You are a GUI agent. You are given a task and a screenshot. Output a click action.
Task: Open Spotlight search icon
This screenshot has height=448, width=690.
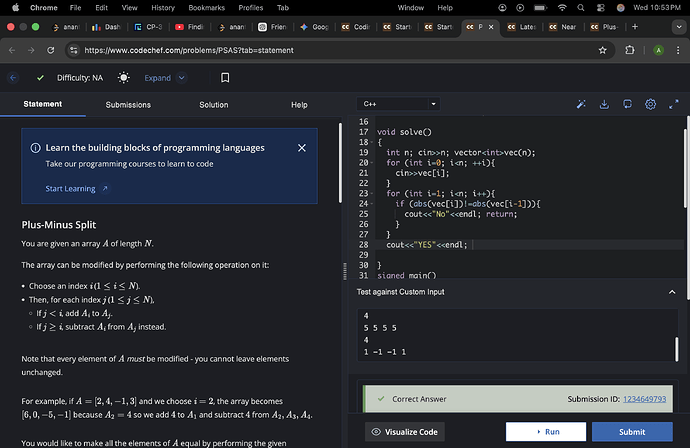click(x=581, y=7)
